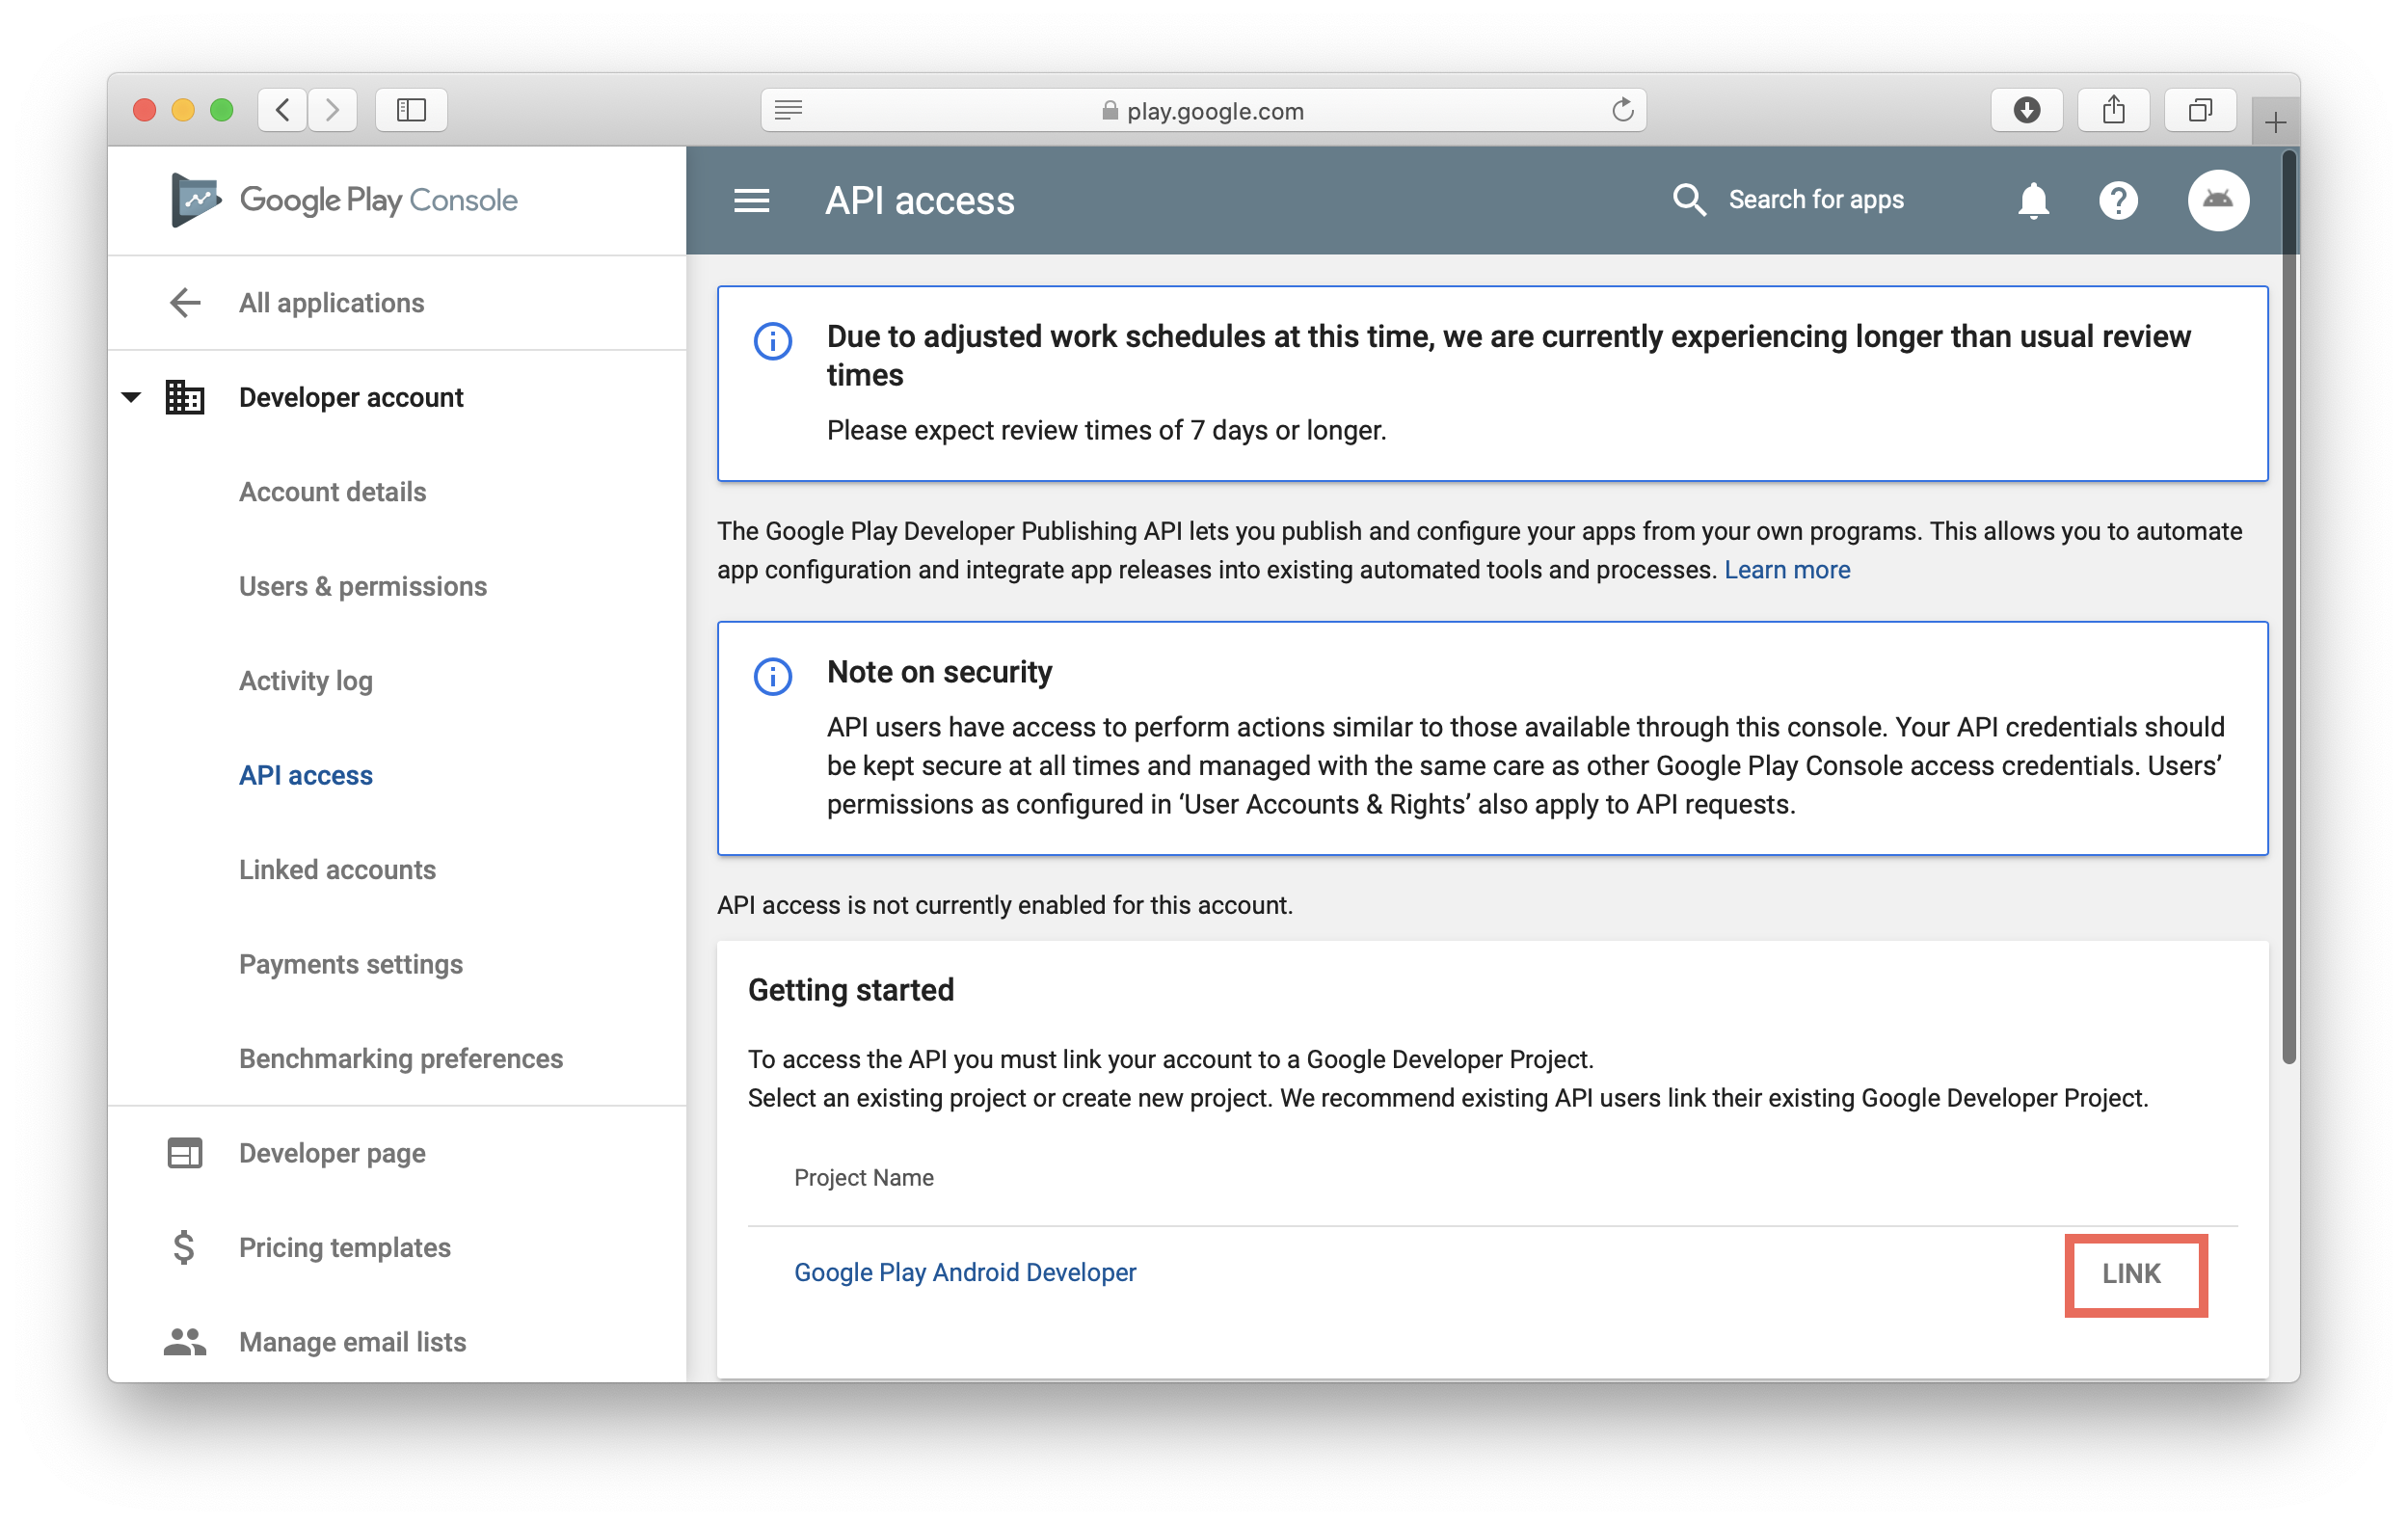
Task: Click the Pricing templates dollar icon
Action: 184,1247
